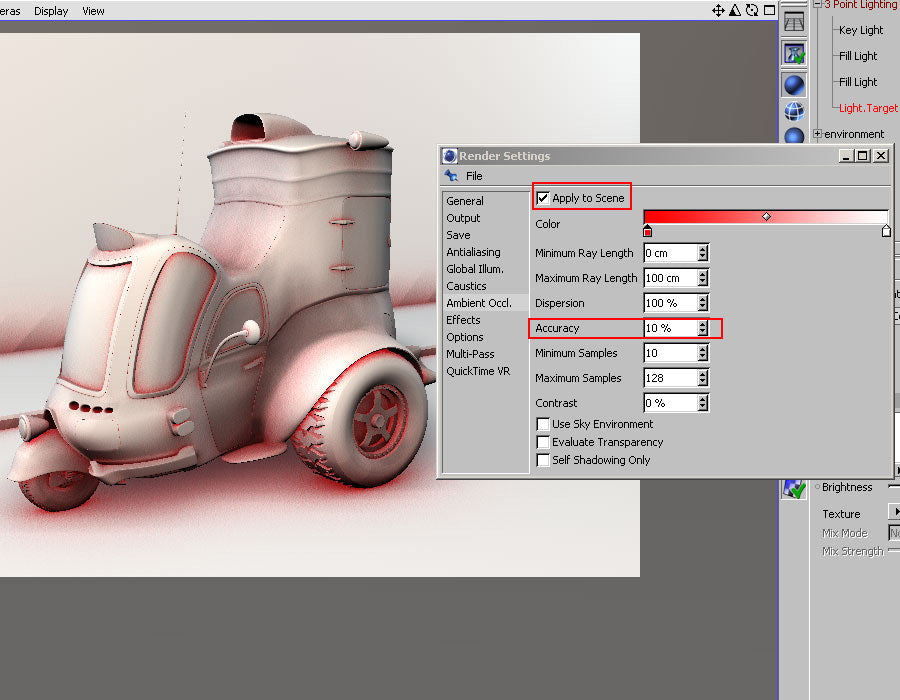Click the checkered texture icon near Brightness

[x=792, y=488]
